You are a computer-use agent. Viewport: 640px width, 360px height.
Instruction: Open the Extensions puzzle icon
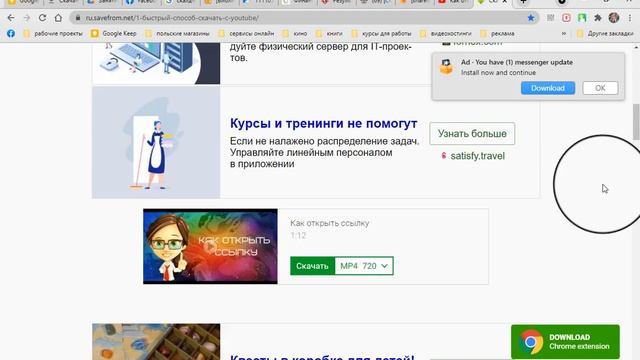click(x=598, y=18)
